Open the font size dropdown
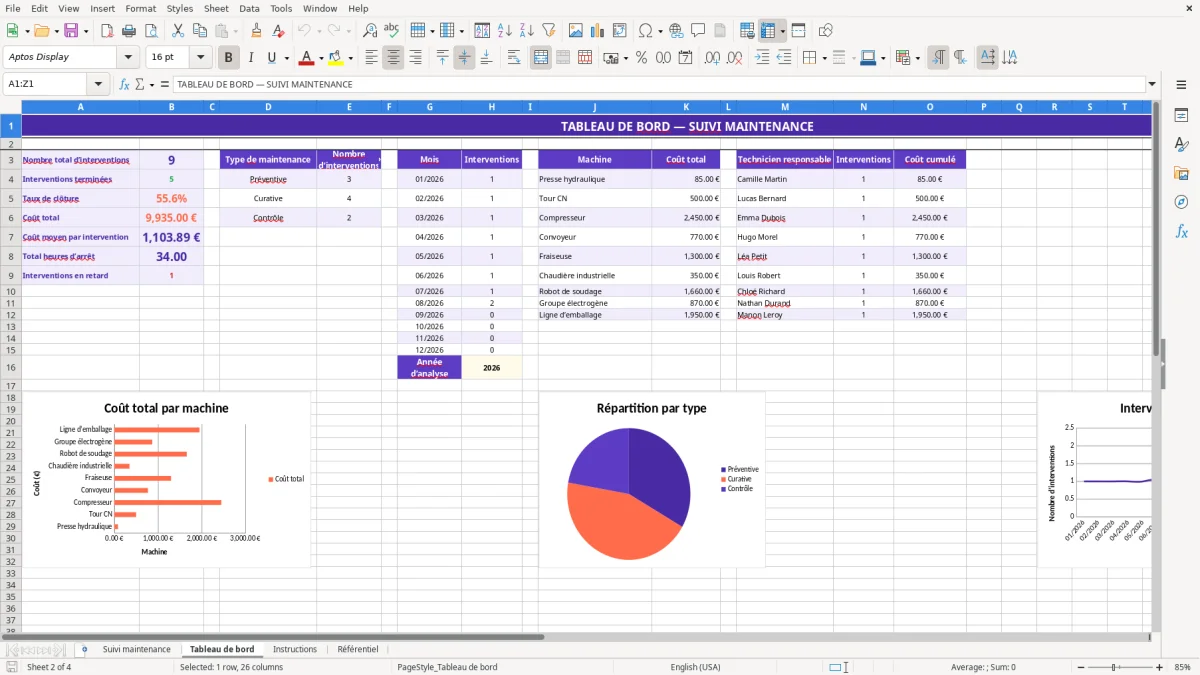 [x=201, y=57]
